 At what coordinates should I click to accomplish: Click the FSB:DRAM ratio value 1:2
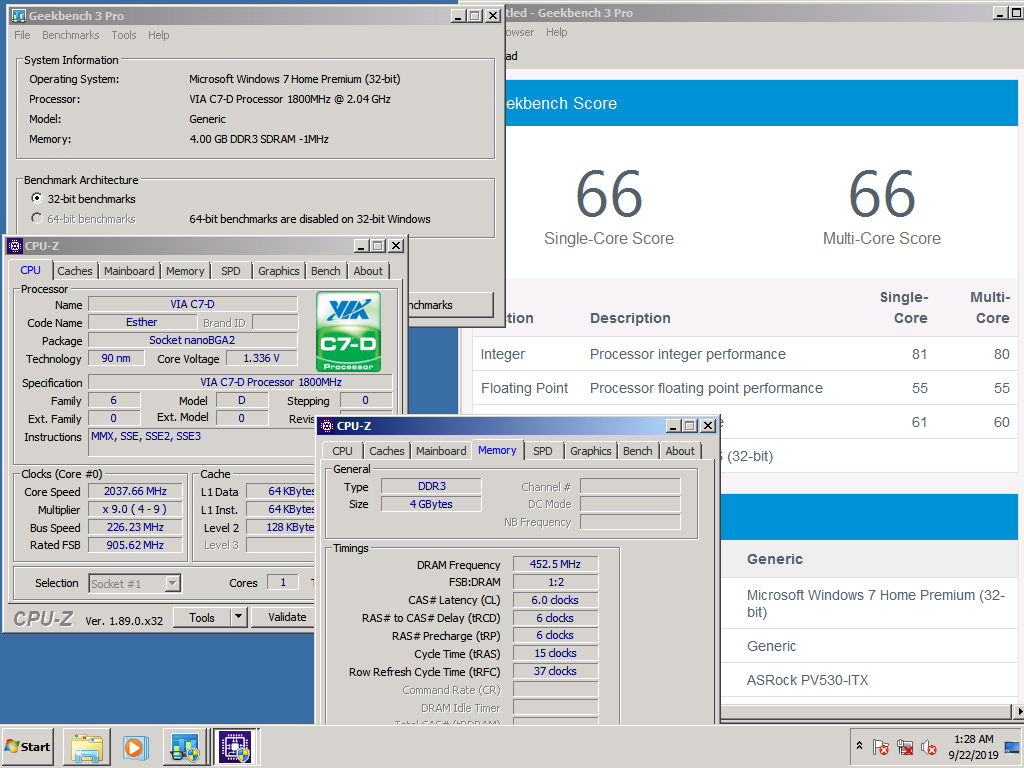click(555, 582)
